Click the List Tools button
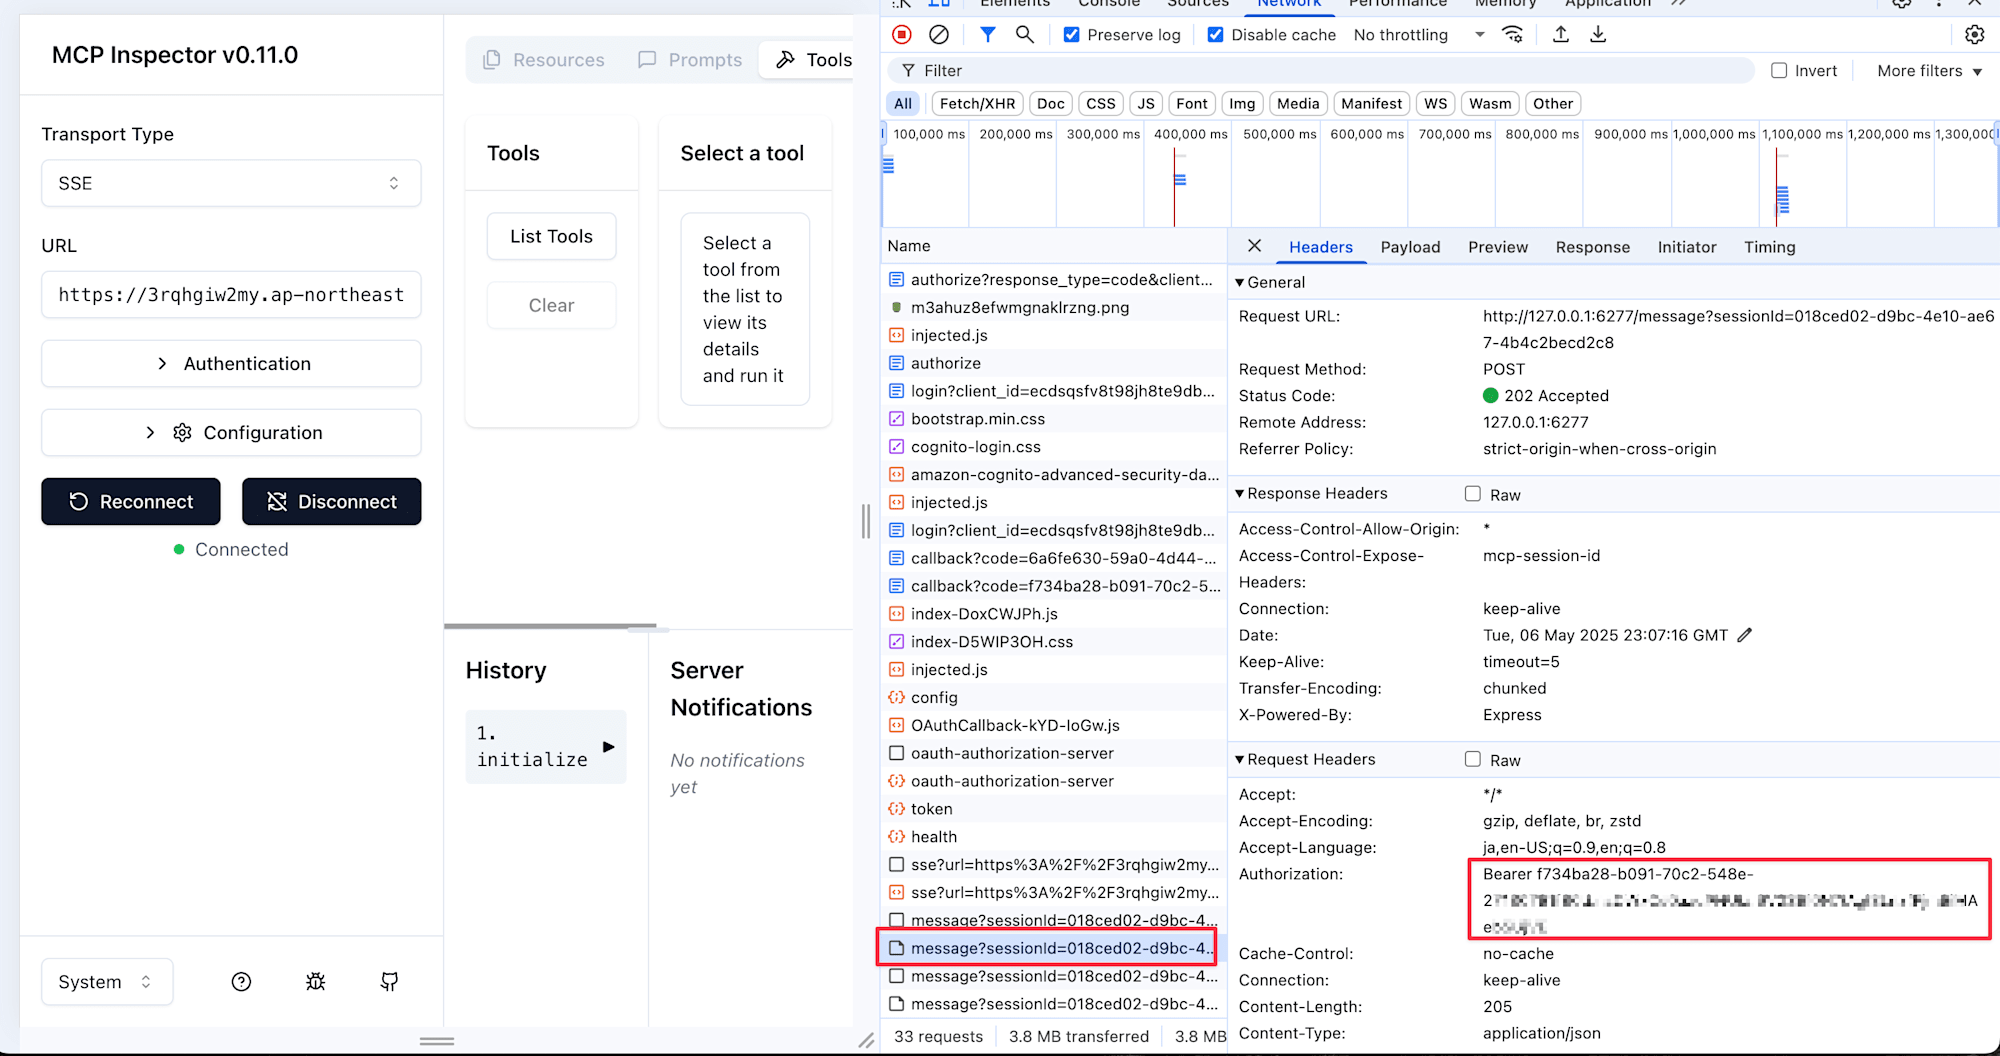 point(551,237)
